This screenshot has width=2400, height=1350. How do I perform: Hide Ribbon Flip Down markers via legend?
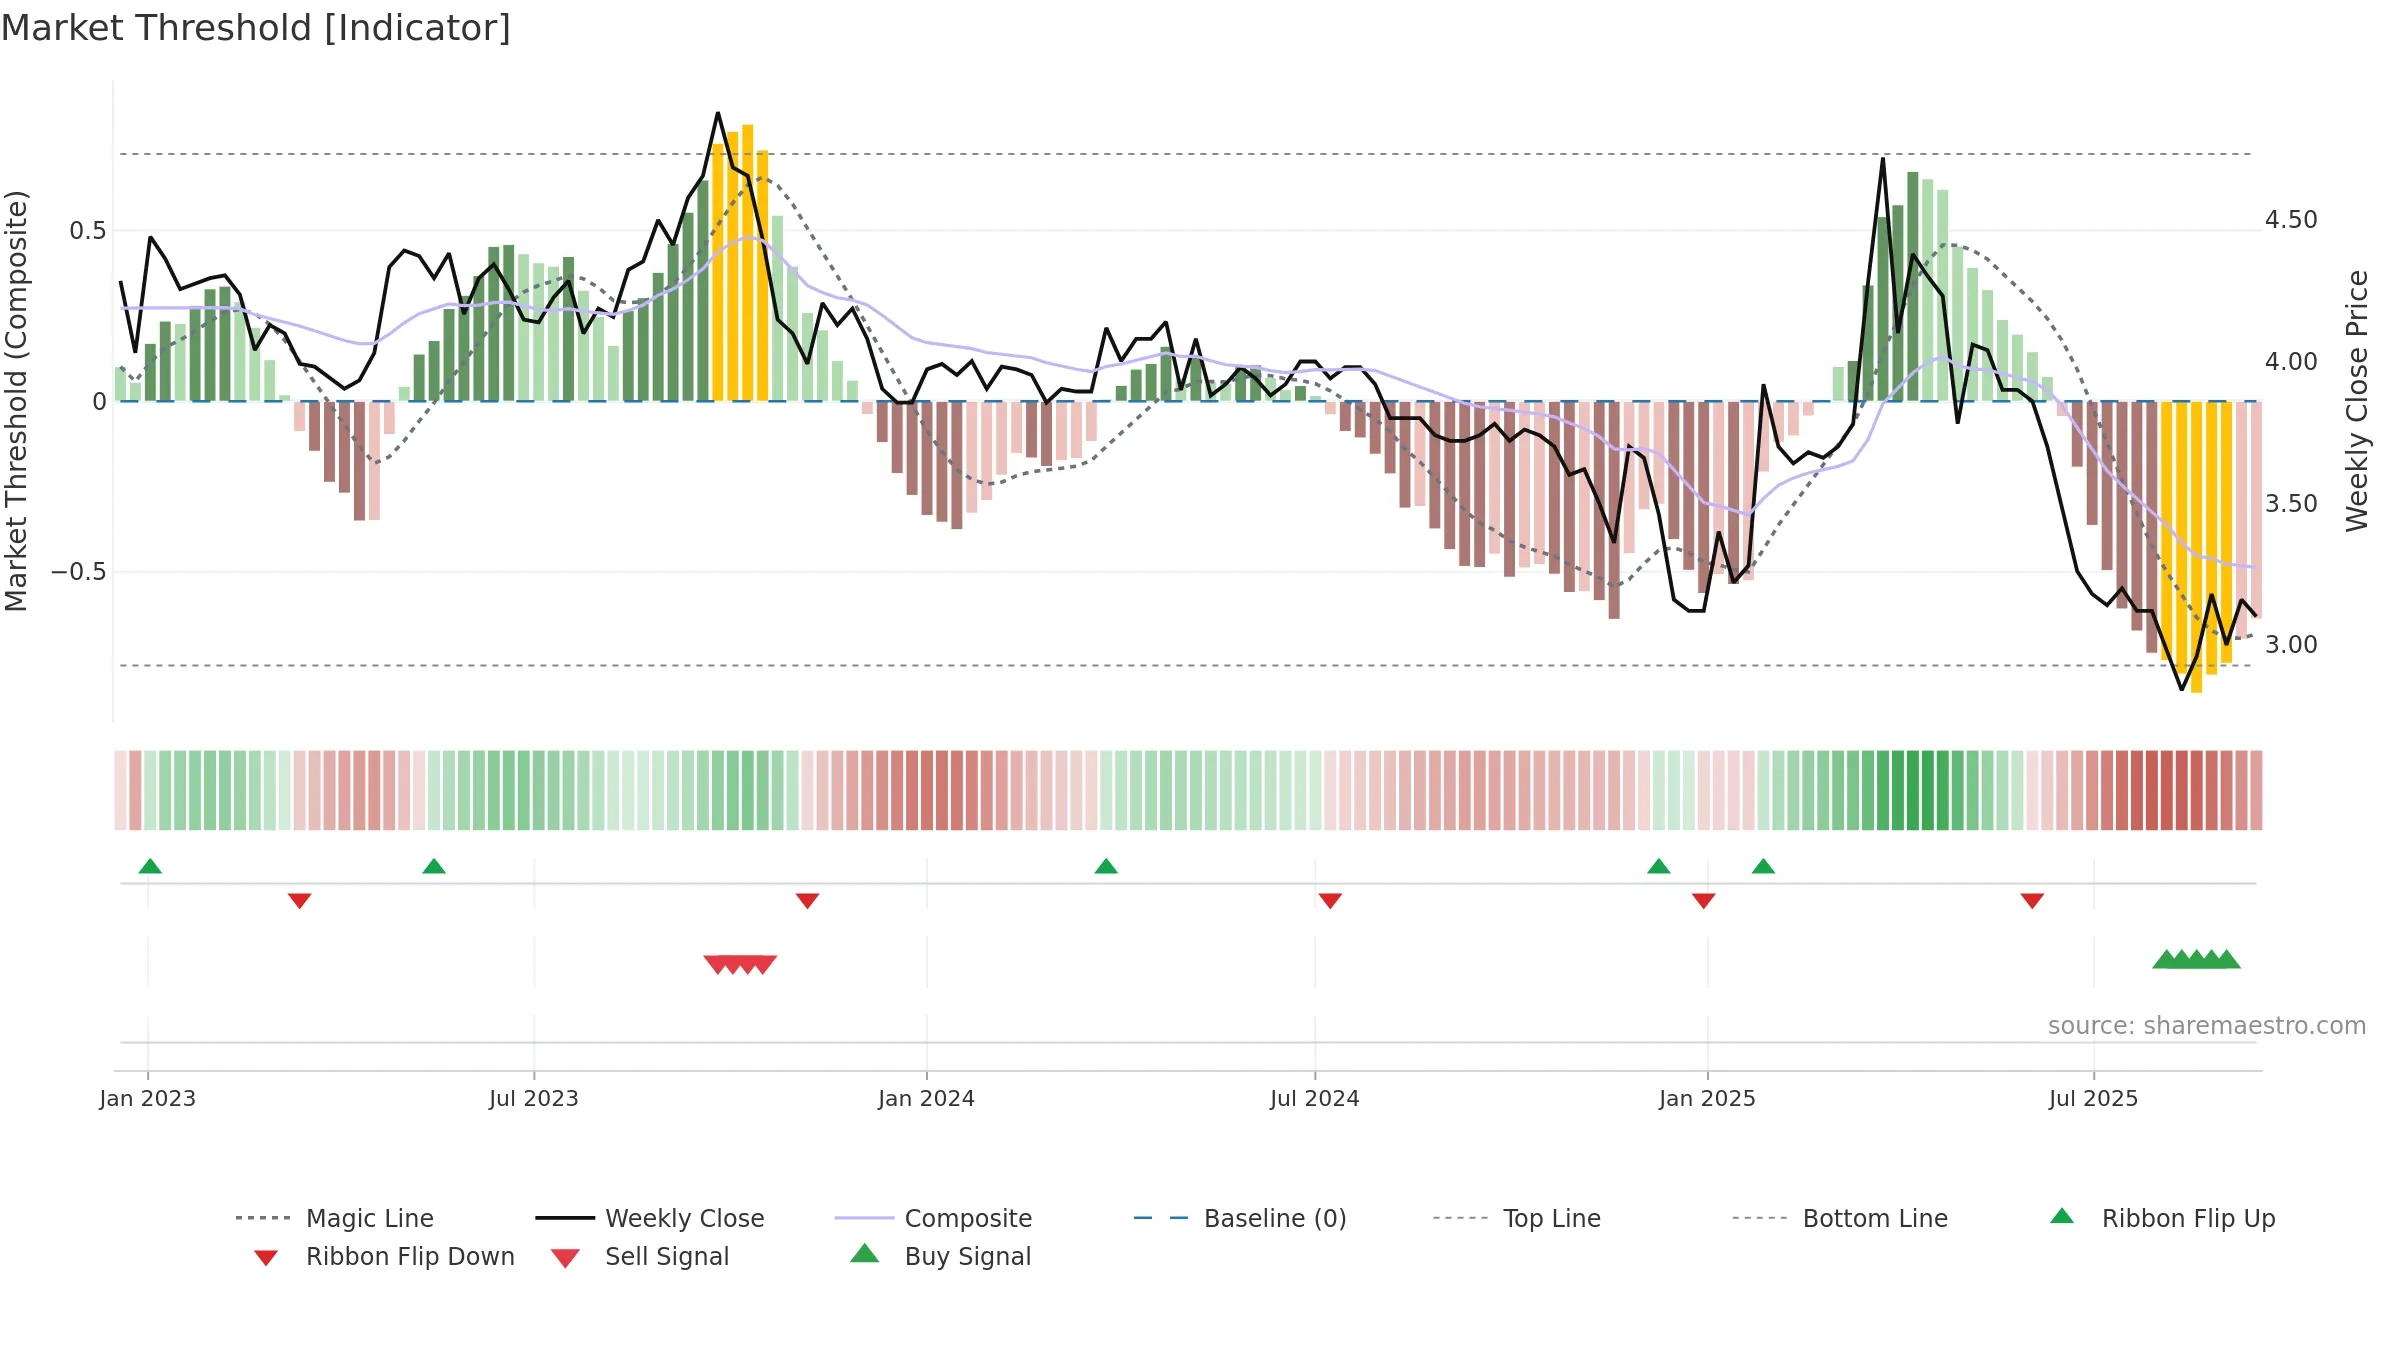tap(384, 1256)
